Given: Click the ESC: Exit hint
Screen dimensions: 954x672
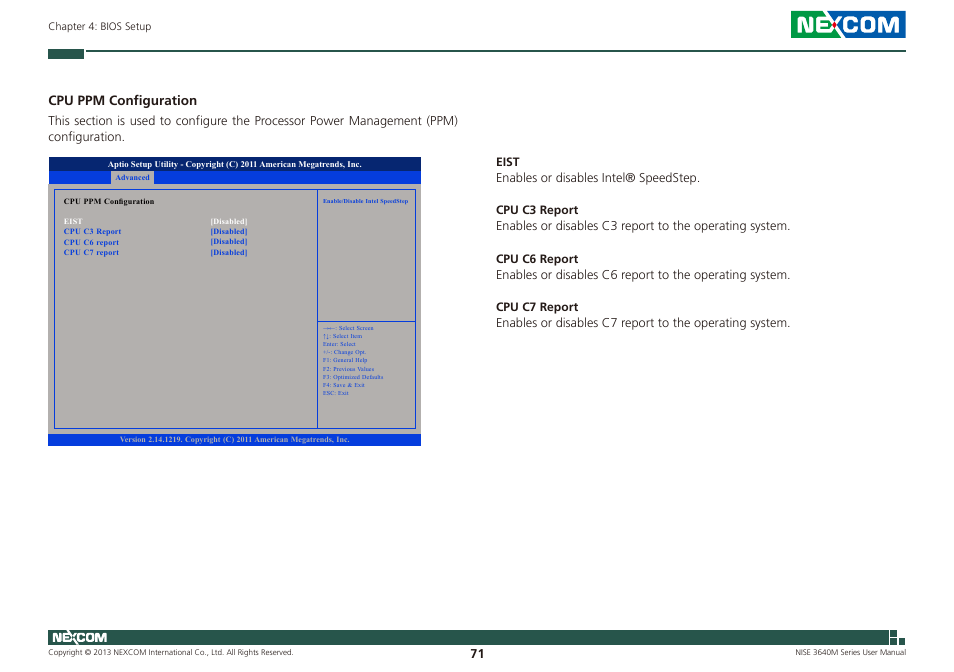Looking at the screenshot, I should 336,393.
